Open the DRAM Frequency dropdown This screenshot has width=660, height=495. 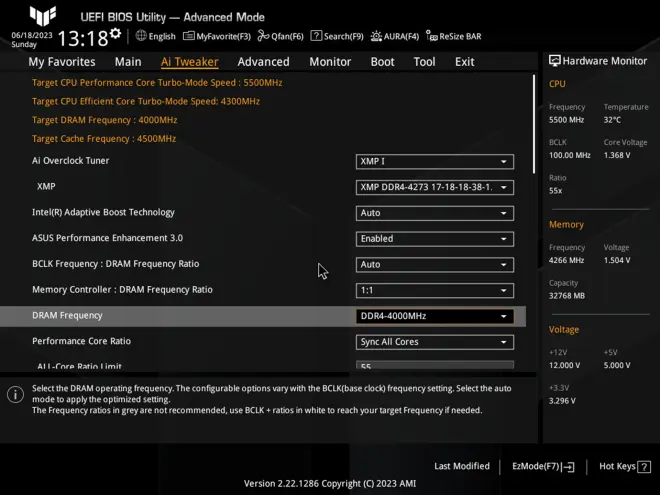(x=435, y=316)
